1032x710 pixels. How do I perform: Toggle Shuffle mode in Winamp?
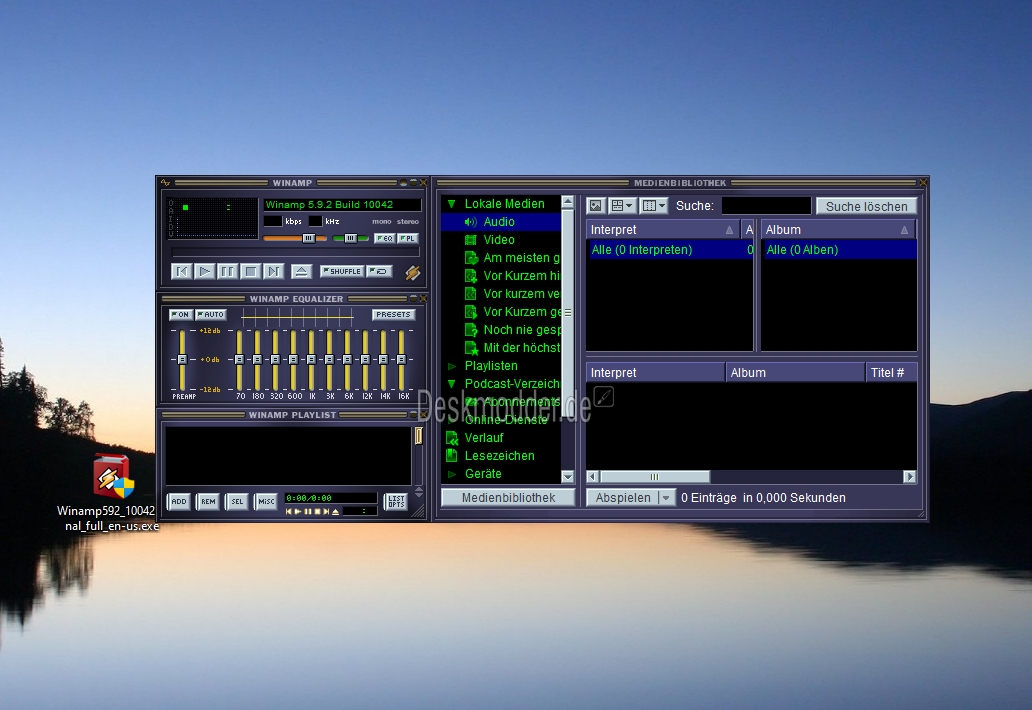(342, 271)
